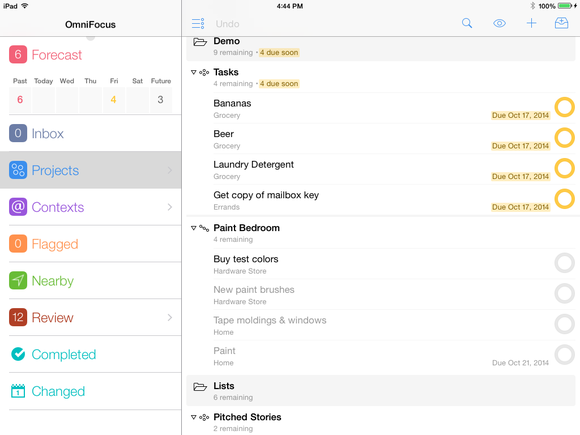This screenshot has width=580, height=435.
Task: Tap the Review row chevron
Action: [x=170, y=317]
